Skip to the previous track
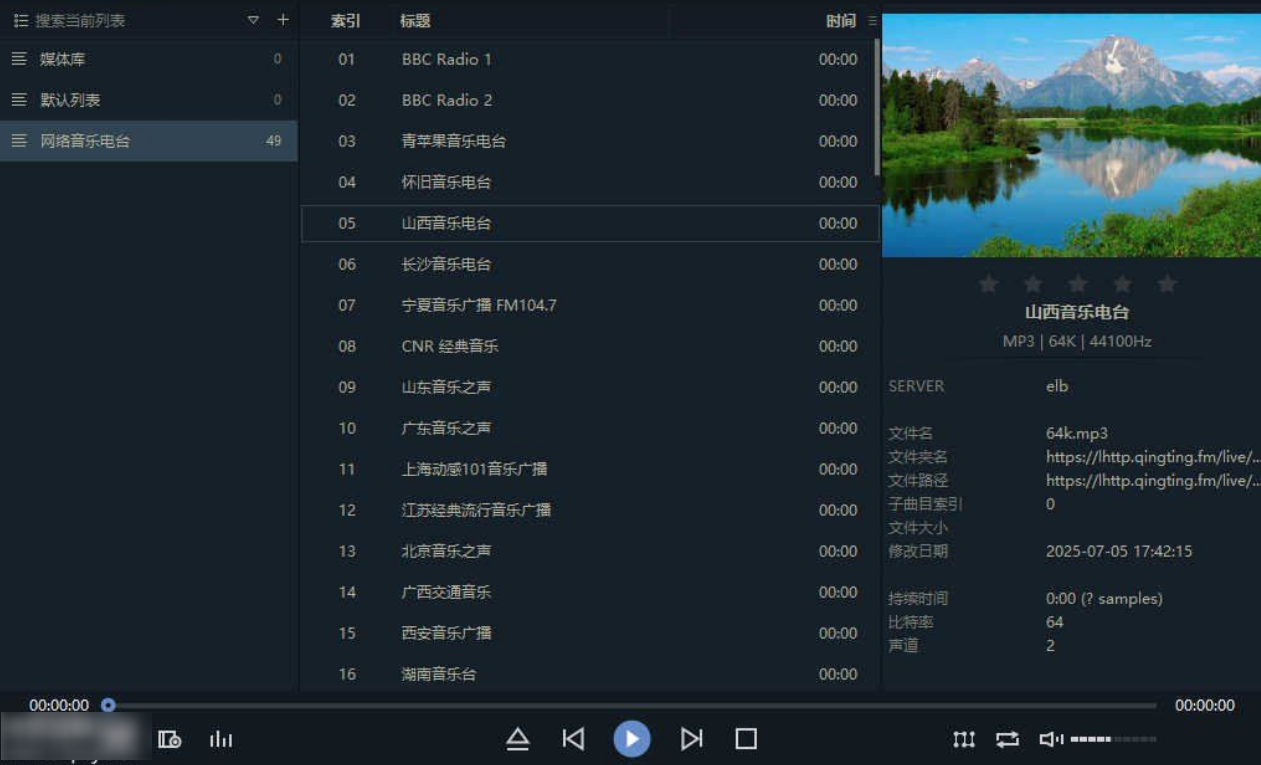1261x765 pixels. coord(573,739)
